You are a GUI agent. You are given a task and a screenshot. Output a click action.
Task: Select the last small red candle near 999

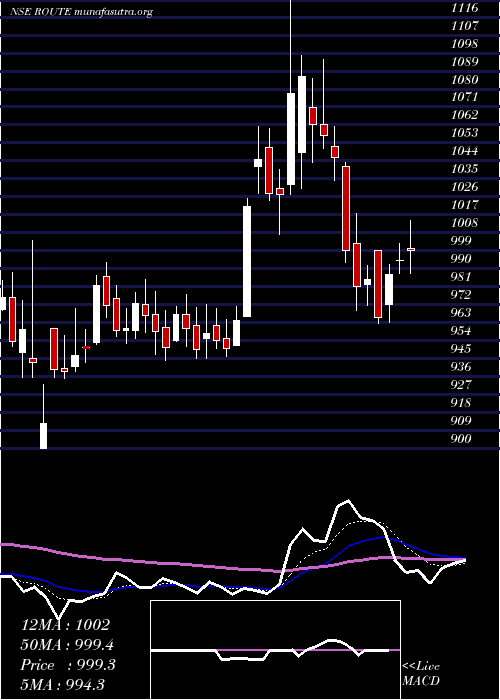tap(411, 250)
